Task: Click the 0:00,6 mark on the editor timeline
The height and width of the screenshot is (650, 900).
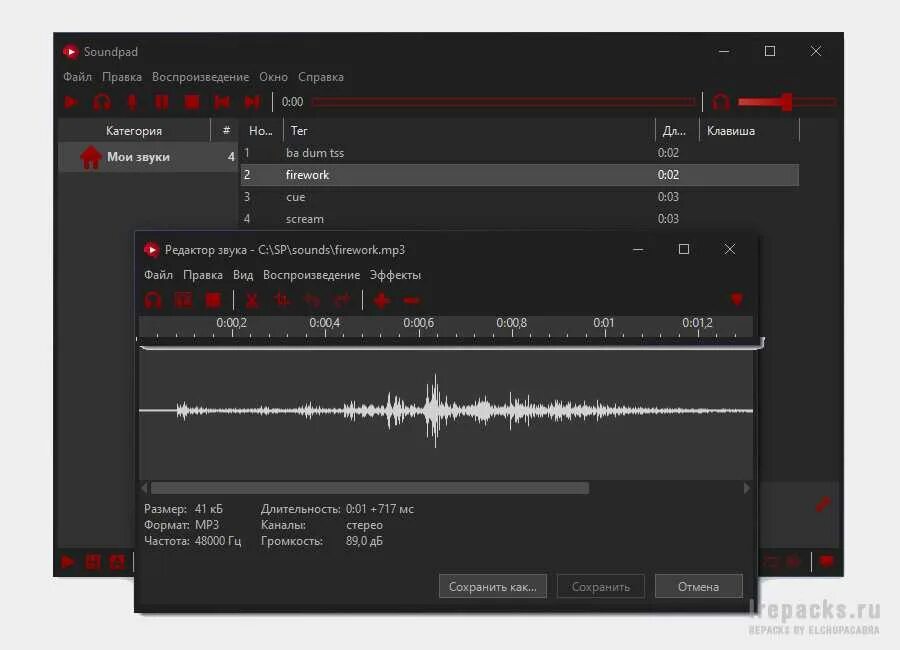Action: (418, 323)
